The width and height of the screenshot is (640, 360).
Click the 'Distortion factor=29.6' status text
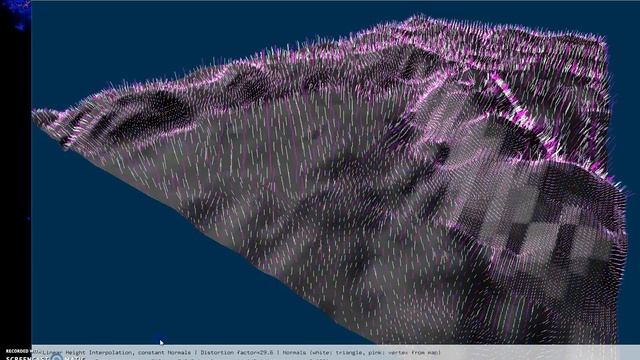coord(237,352)
